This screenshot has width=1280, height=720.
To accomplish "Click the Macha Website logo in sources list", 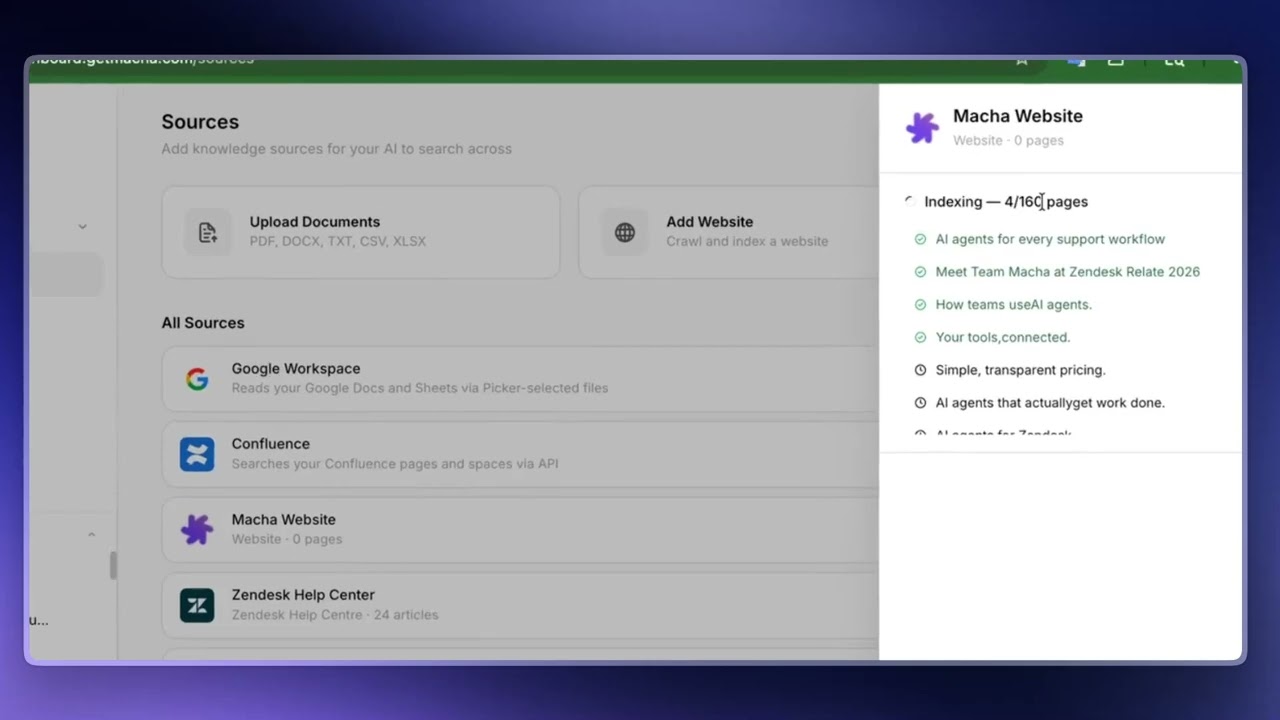I will [x=197, y=529].
